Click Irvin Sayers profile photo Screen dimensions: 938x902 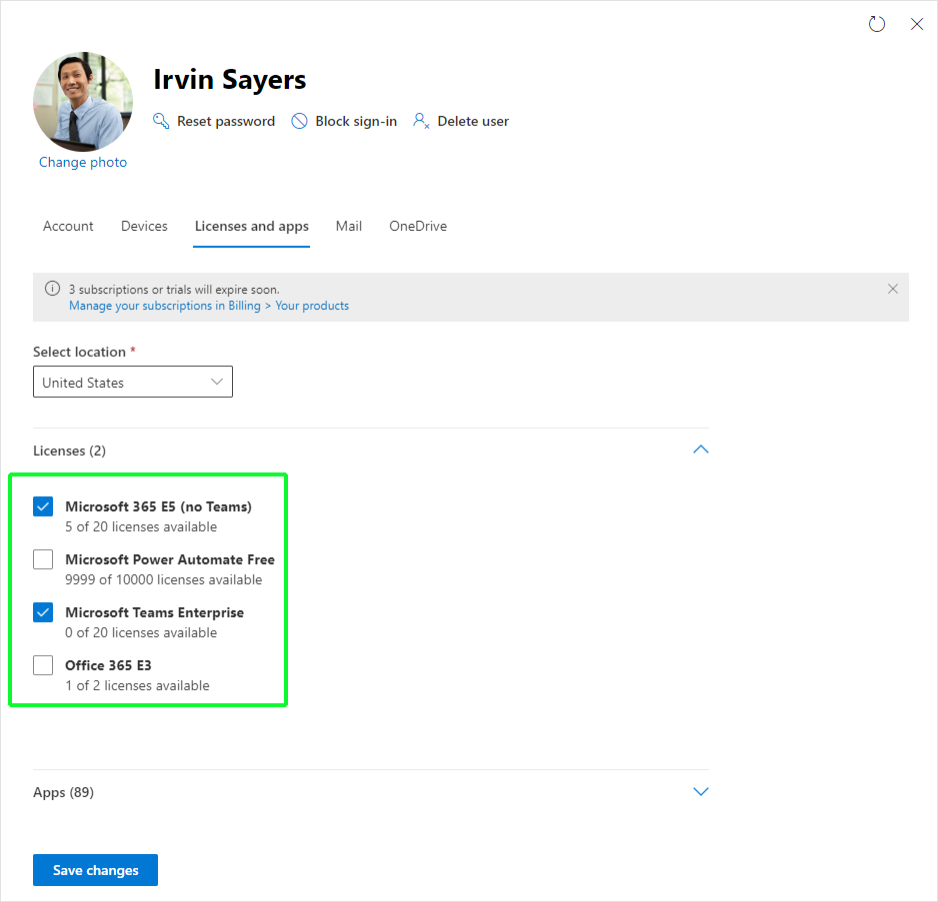coord(83,102)
